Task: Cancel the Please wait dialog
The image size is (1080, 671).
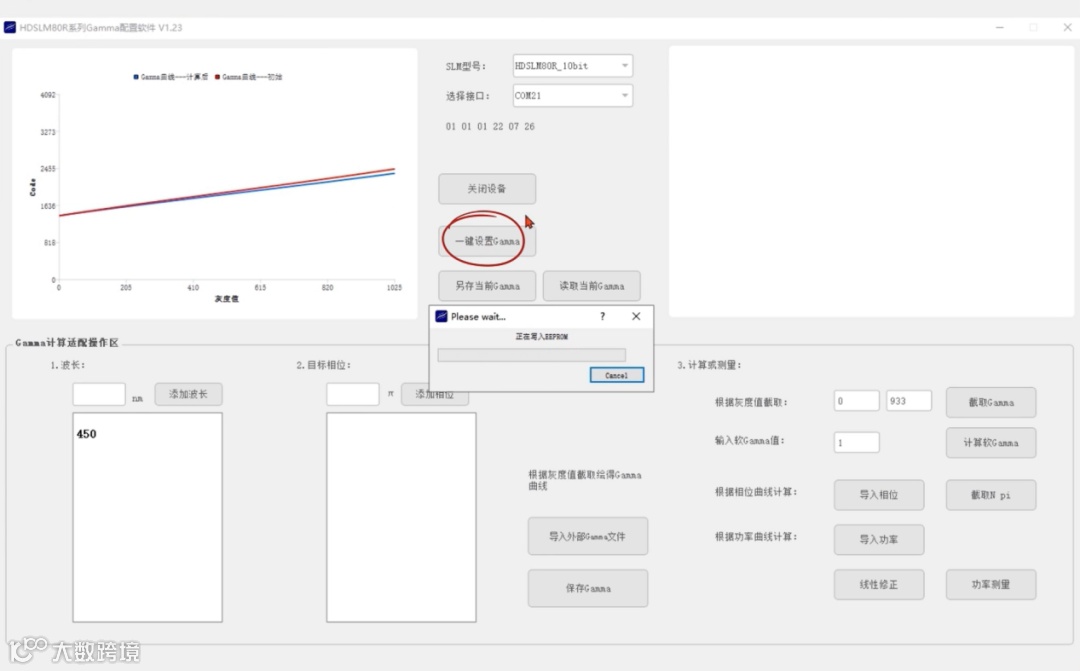Action: tap(616, 375)
